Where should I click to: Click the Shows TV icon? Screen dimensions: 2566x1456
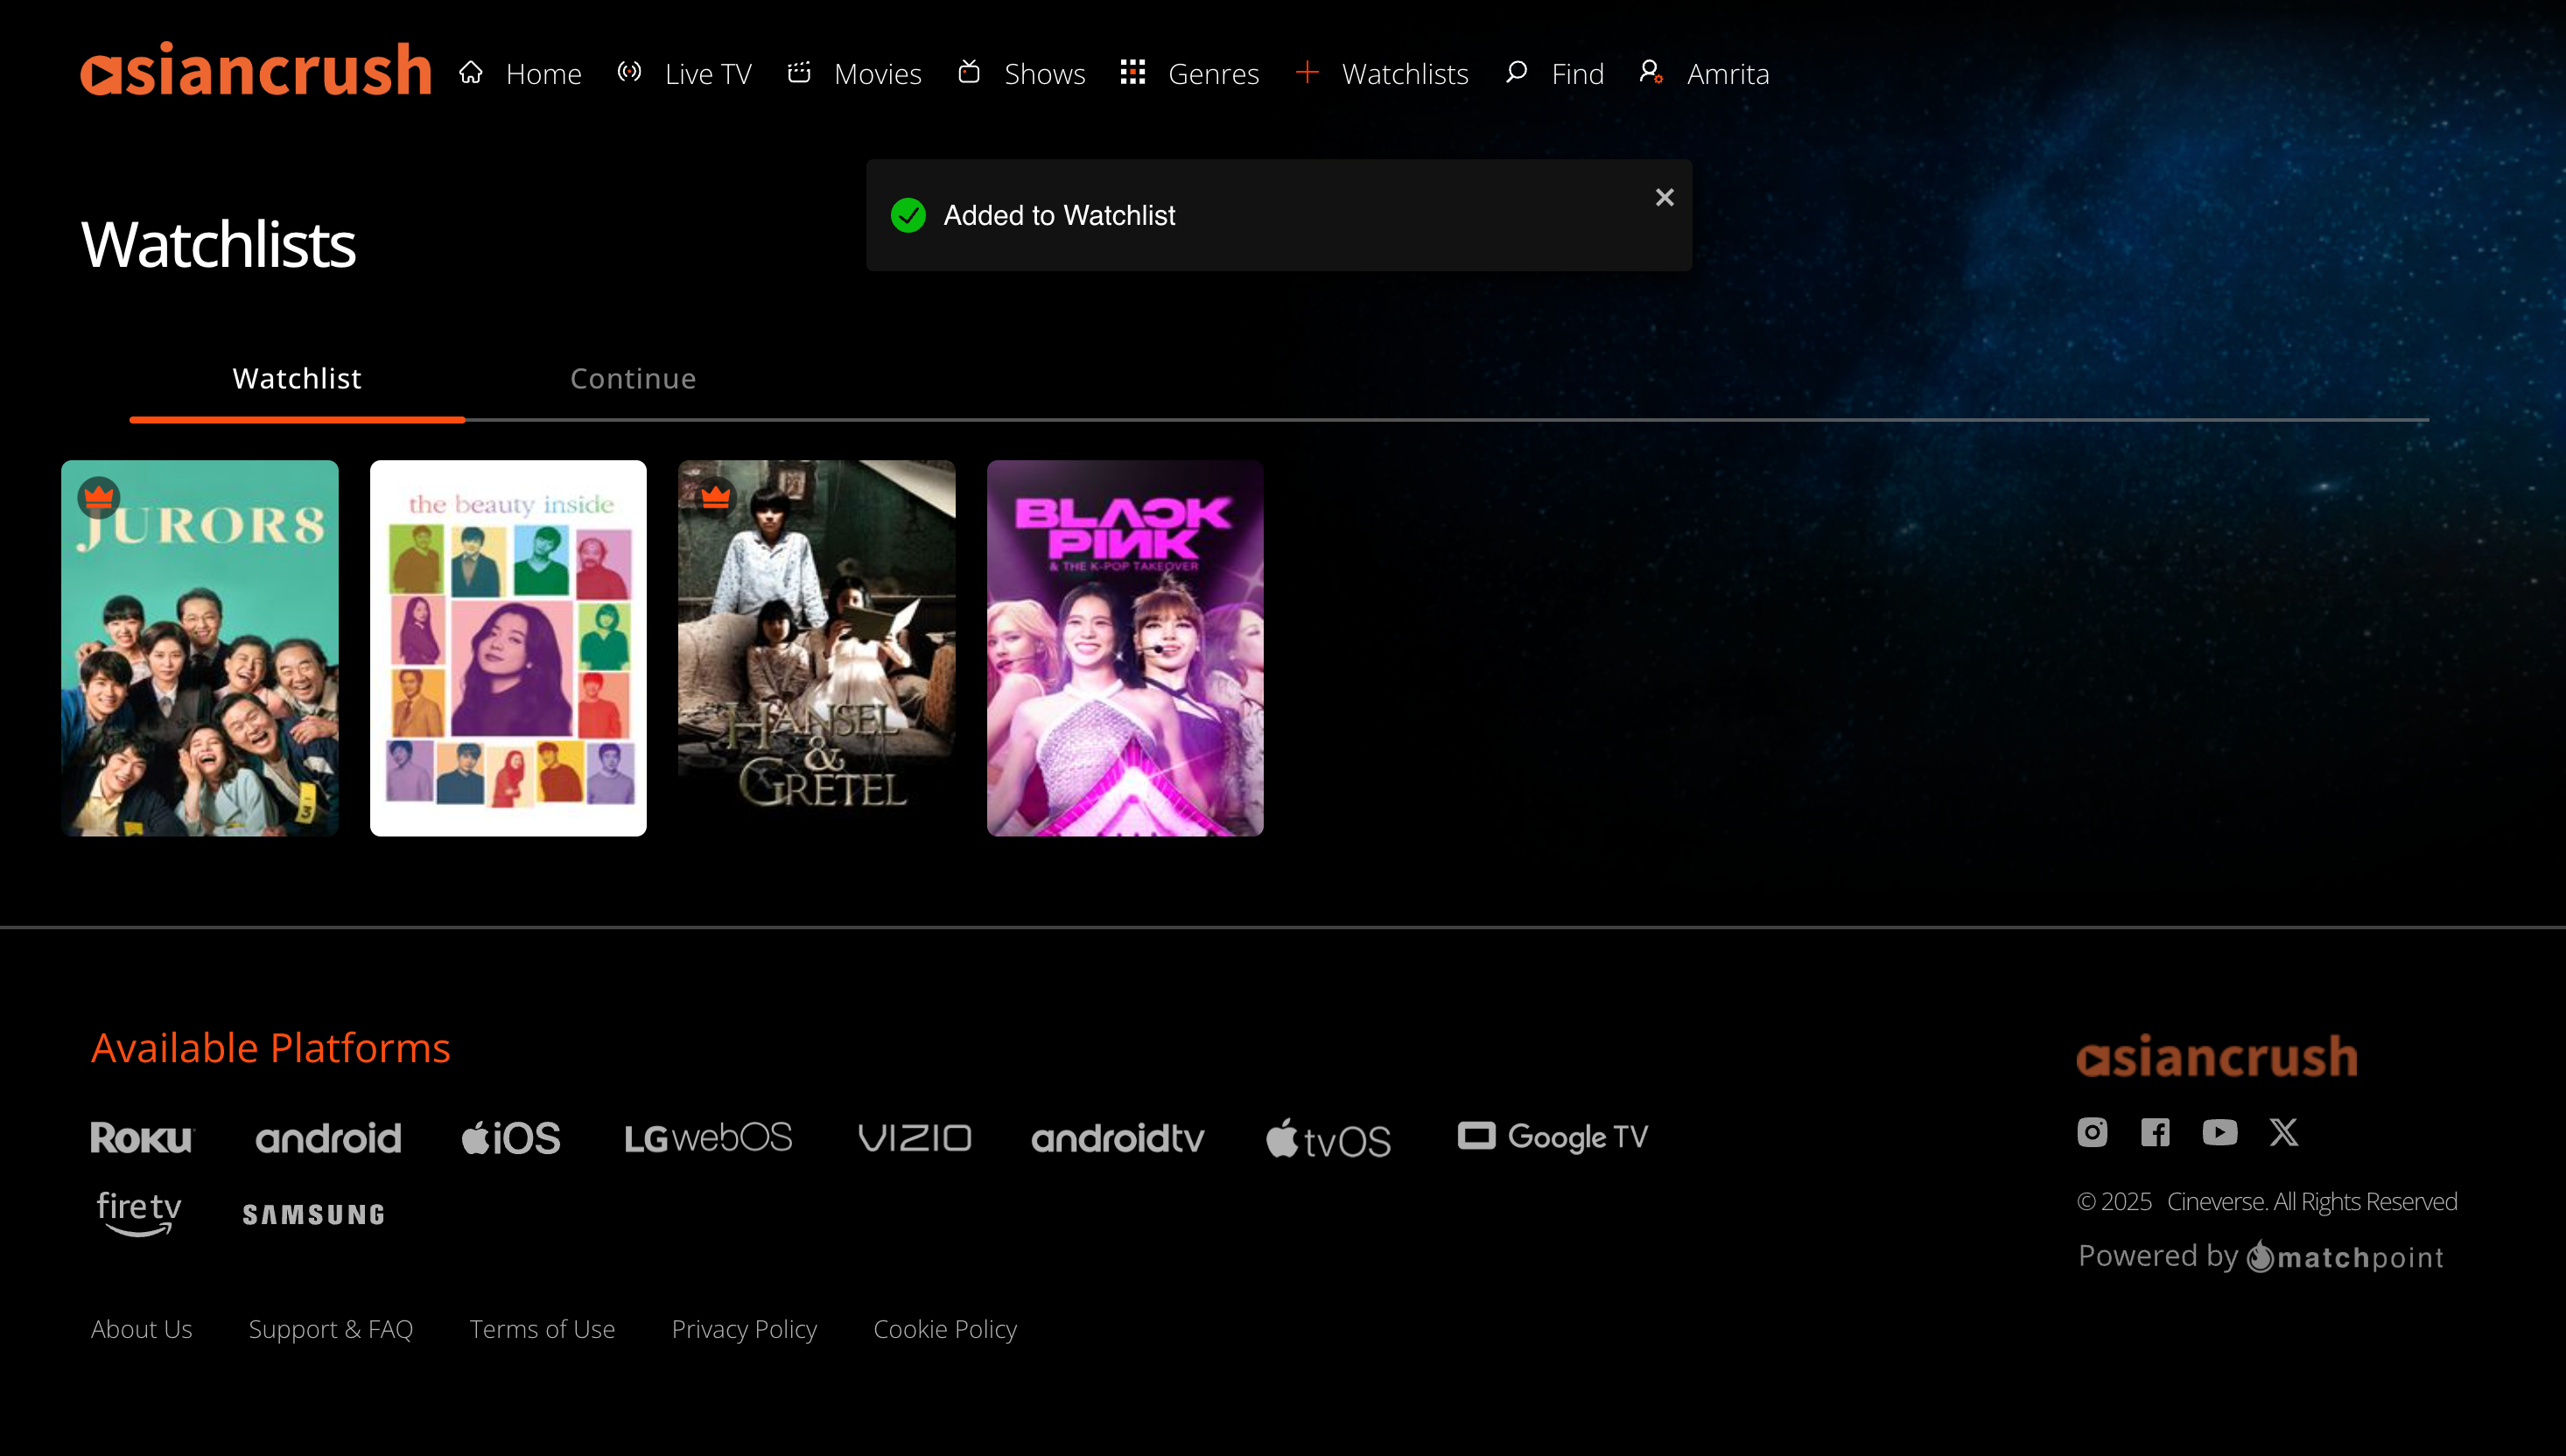[969, 72]
